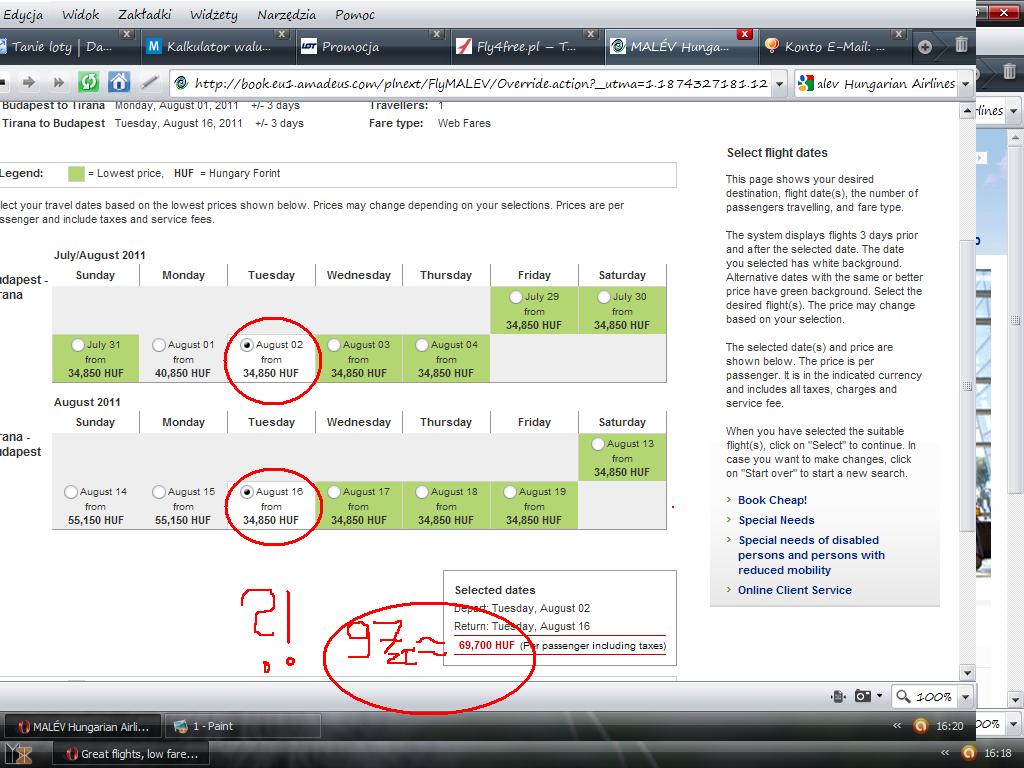This screenshot has width=1024, height=768.
Task: Click the fast-forward double arrow icon
Action: pos(59,82)
